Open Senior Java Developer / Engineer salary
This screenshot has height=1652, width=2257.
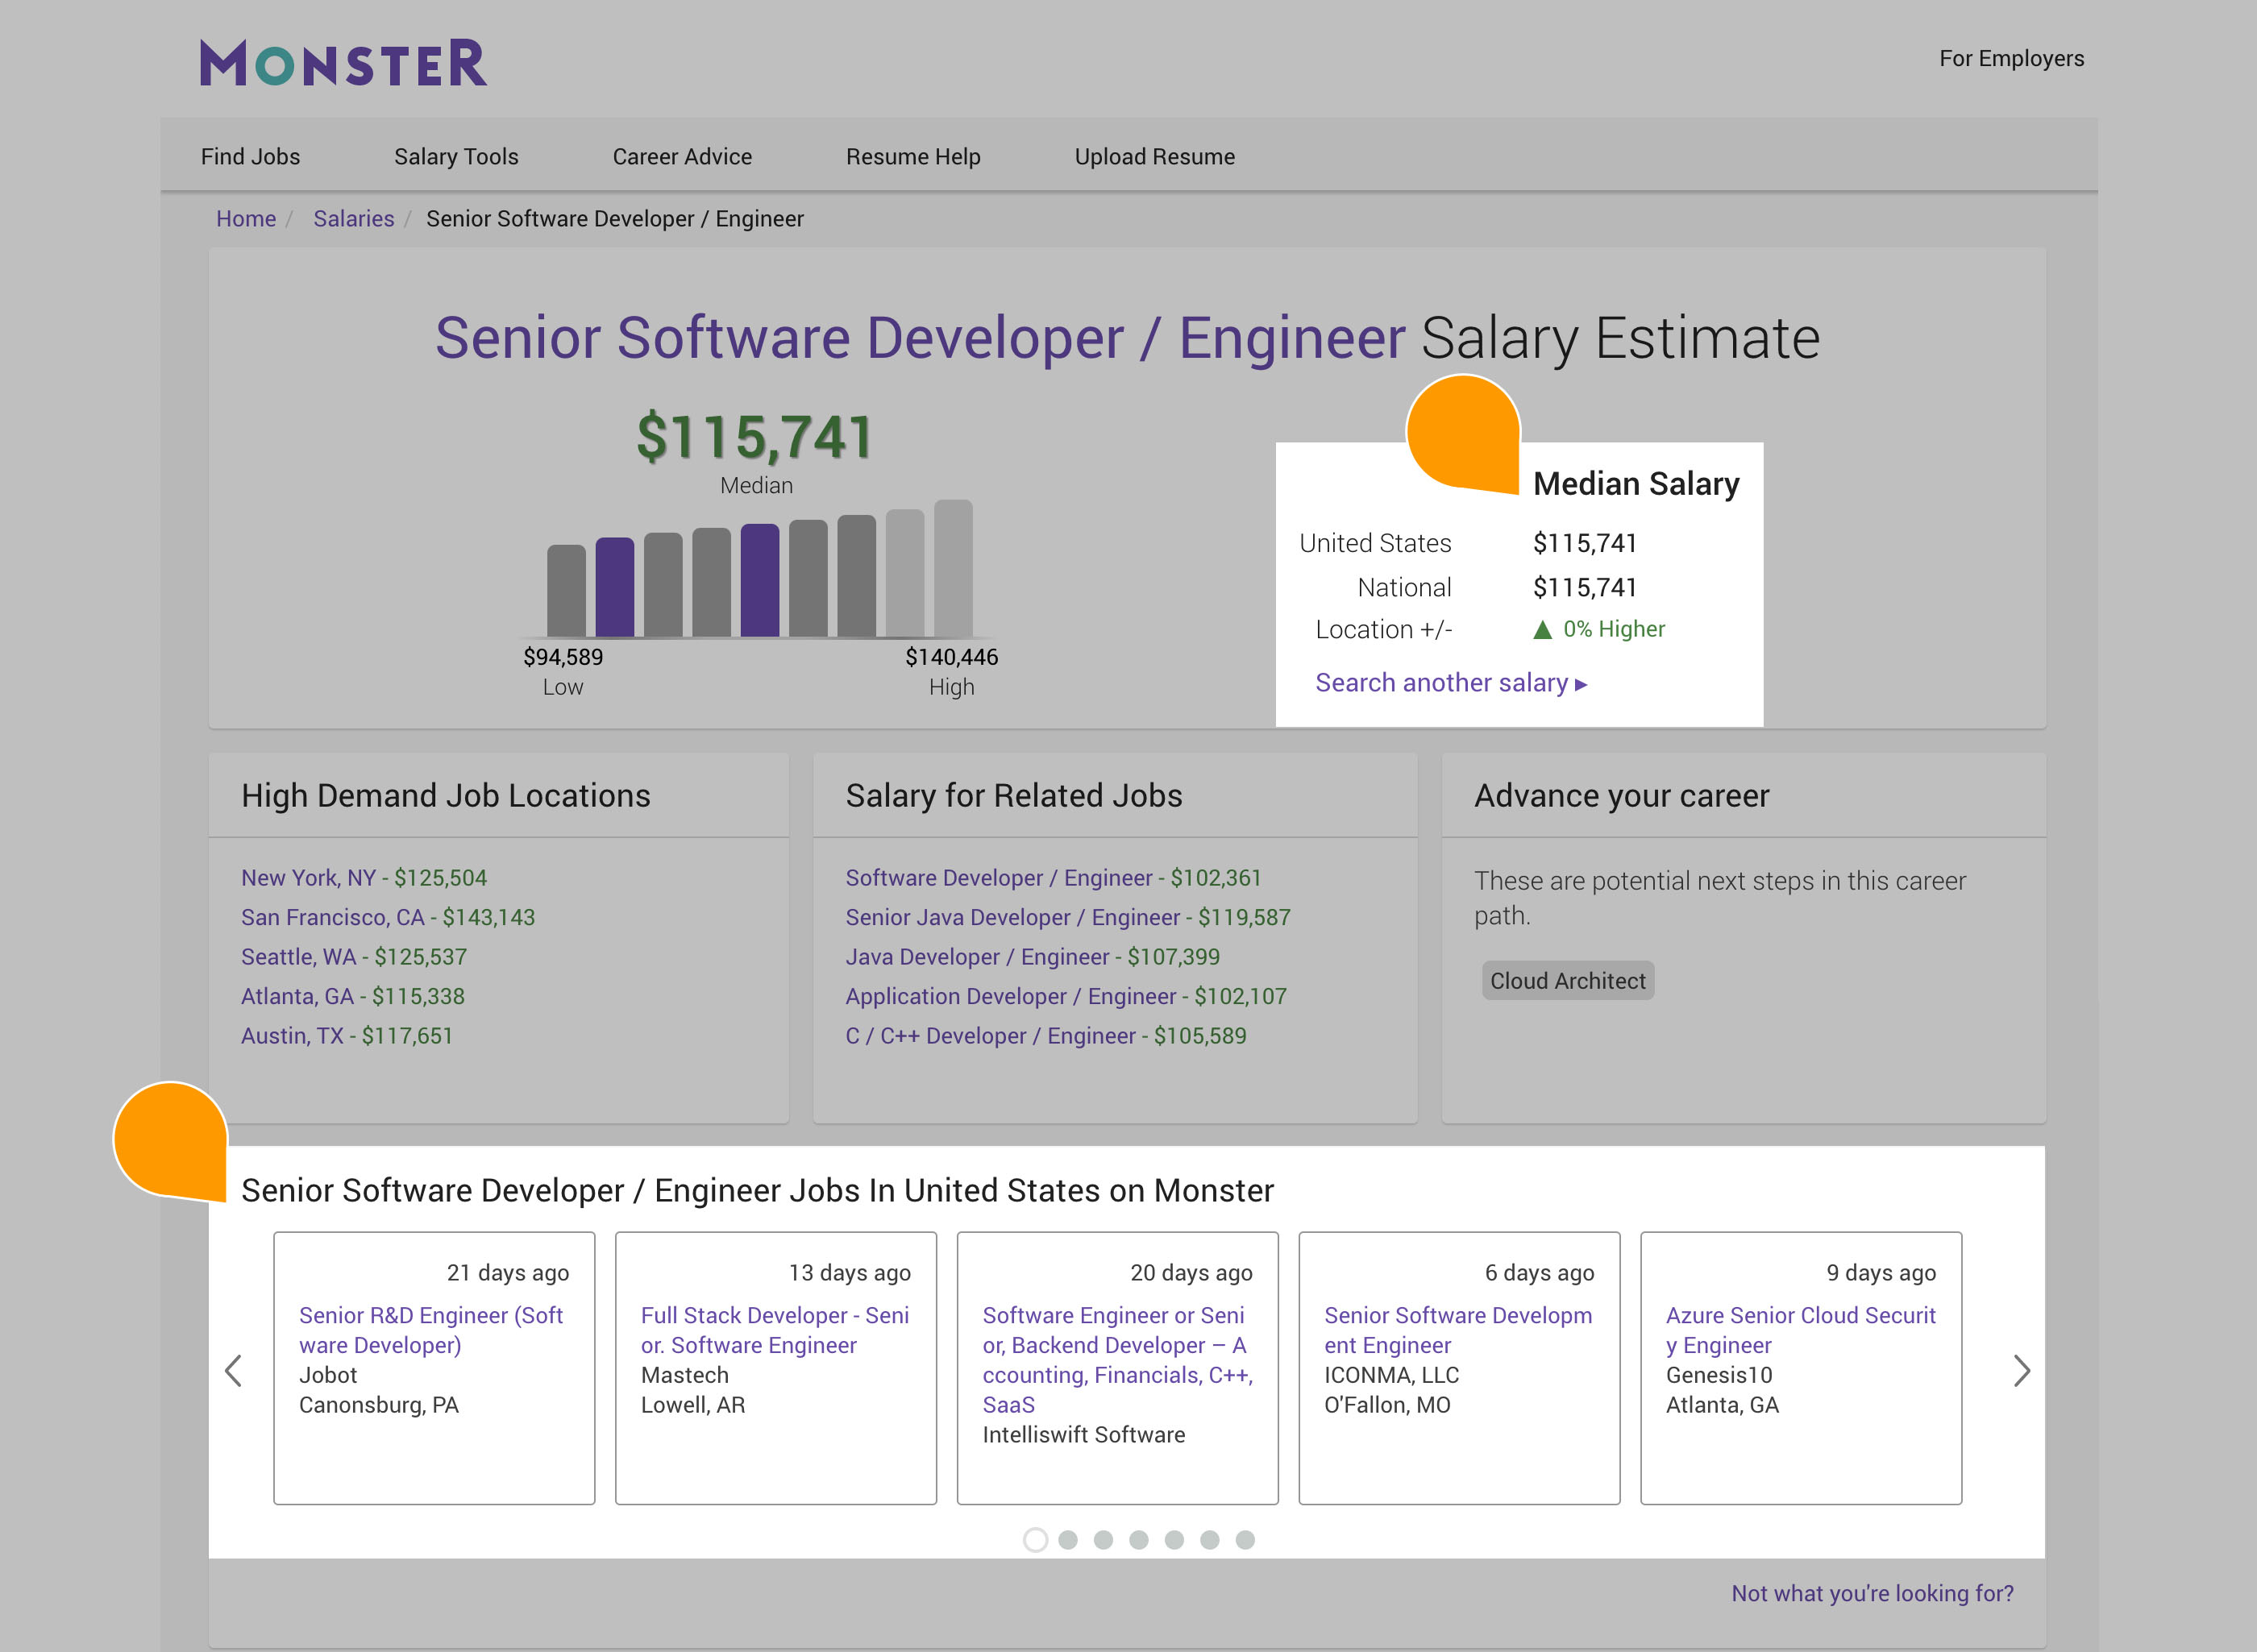tap(1067, 917)
